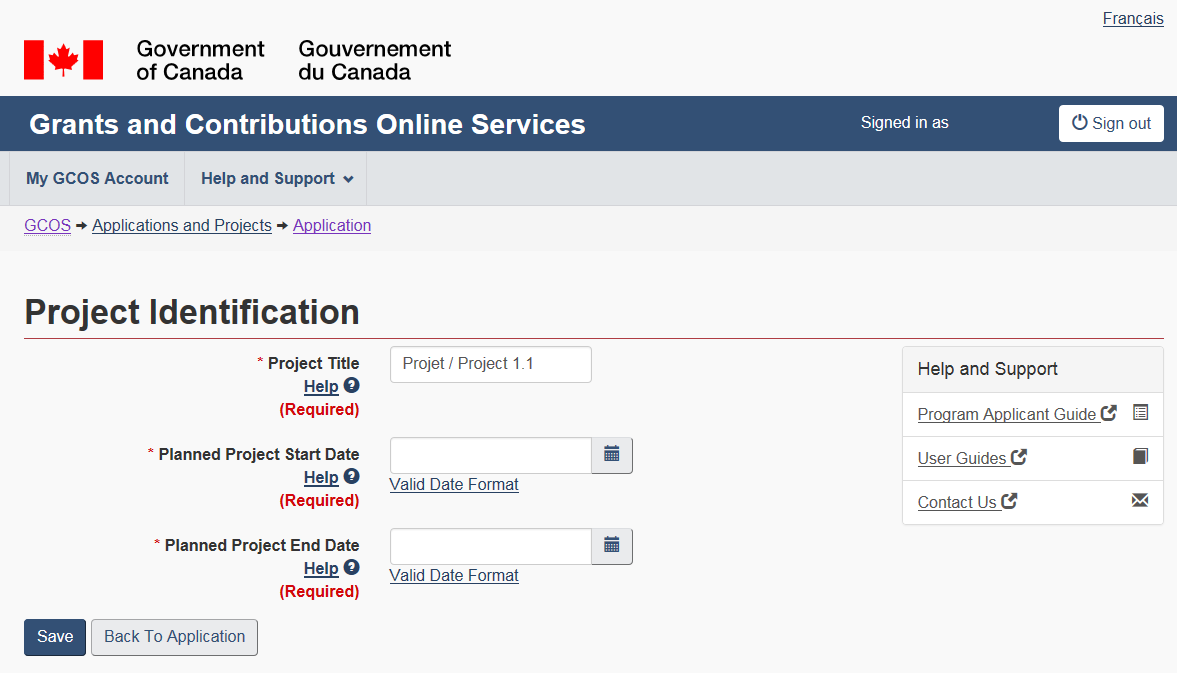
Task: Click the Project Title help question icon
Action: point(351,385)
